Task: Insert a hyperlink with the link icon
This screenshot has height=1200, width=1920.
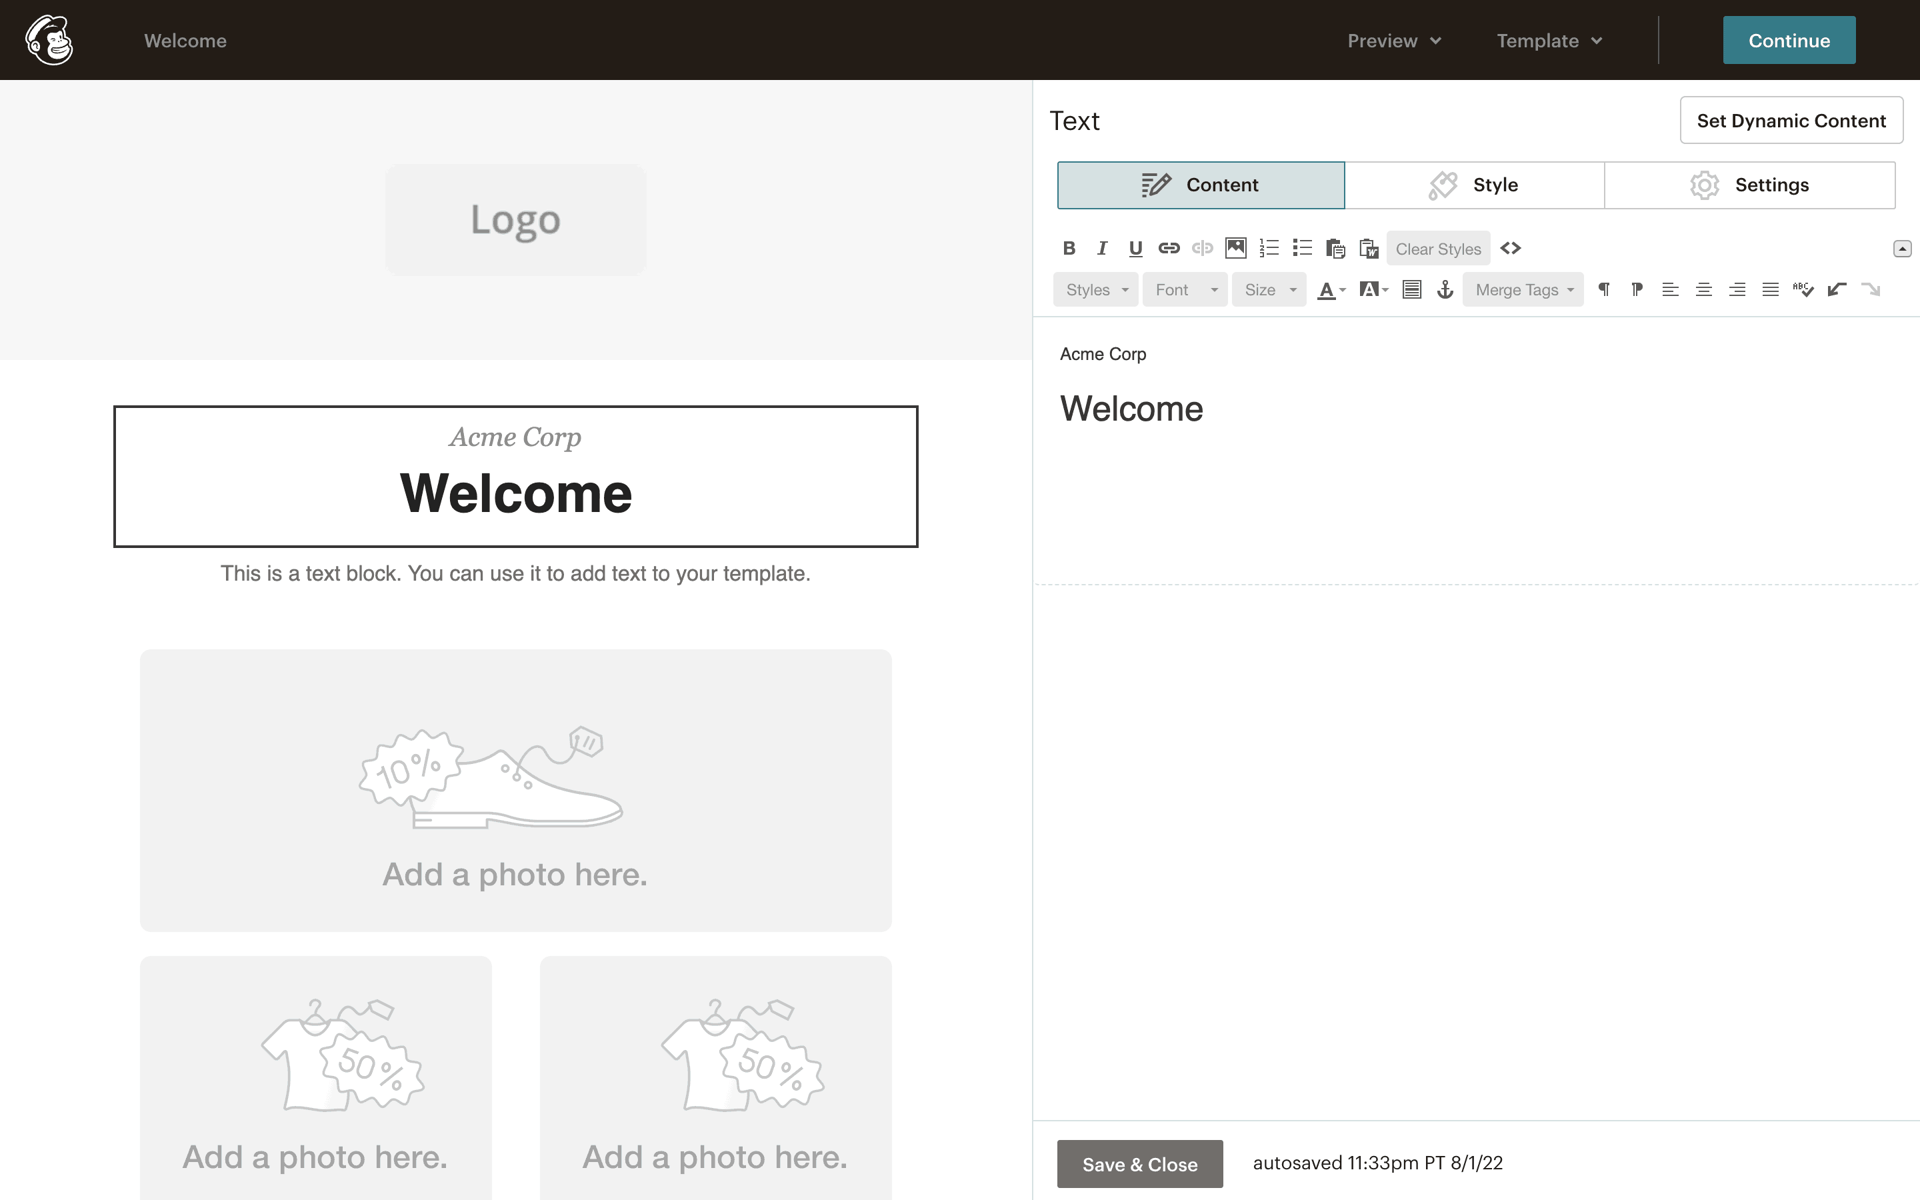Action: [x=1169, y=248]
